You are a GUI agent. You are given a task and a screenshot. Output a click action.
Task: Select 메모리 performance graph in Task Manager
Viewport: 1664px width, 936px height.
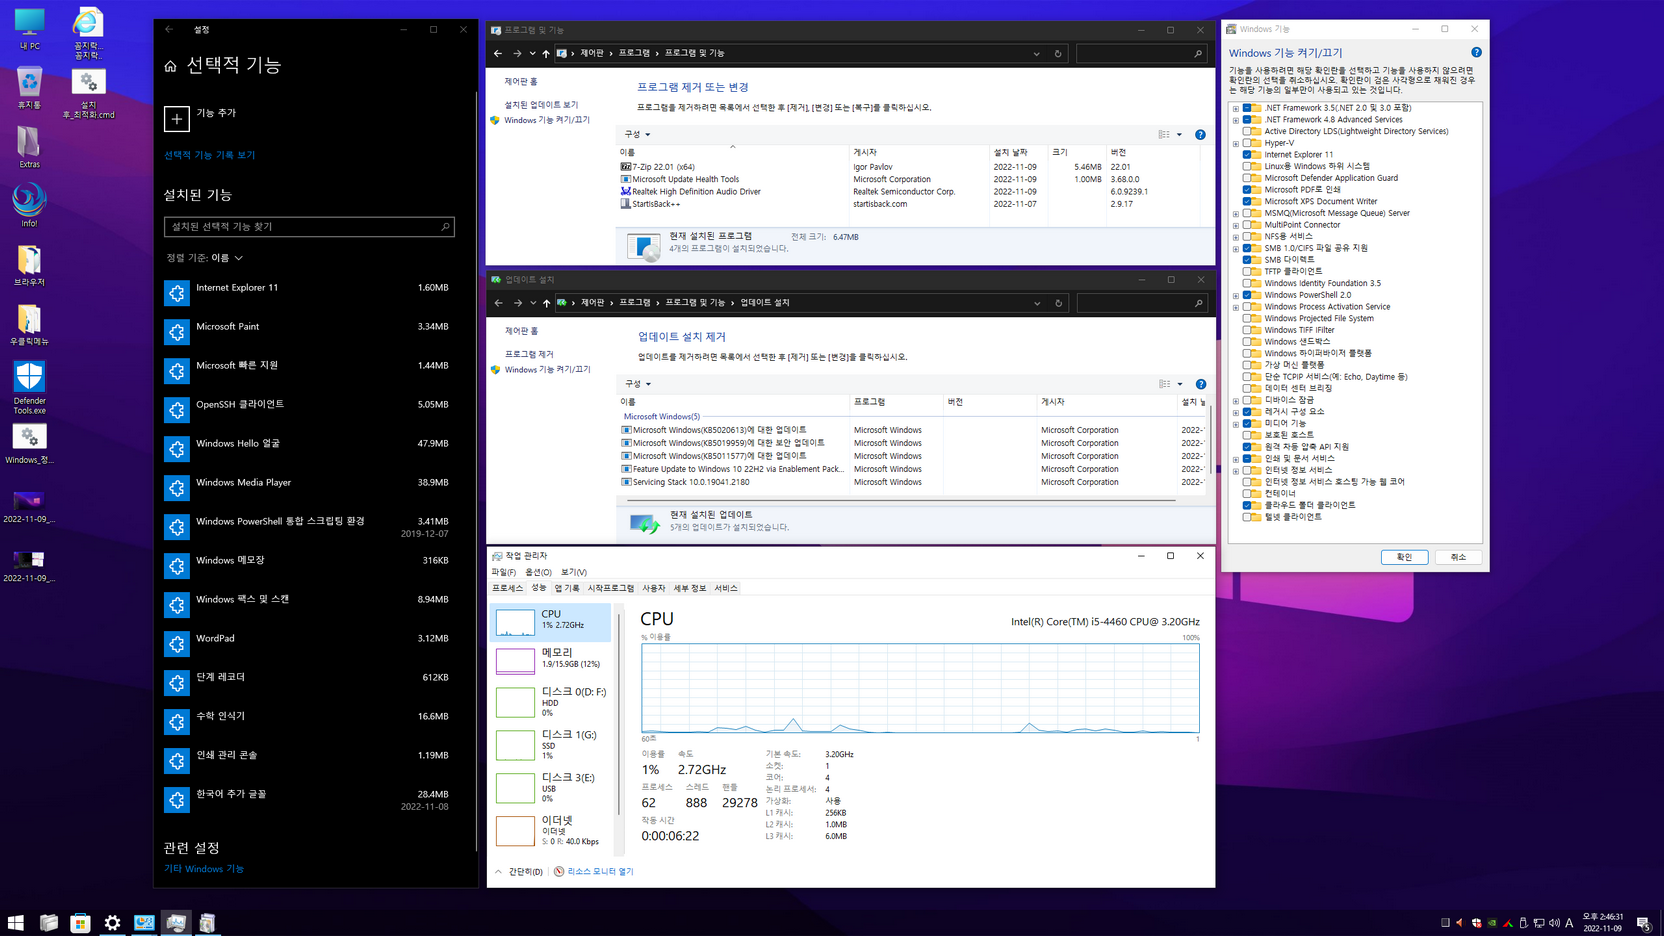552,660
